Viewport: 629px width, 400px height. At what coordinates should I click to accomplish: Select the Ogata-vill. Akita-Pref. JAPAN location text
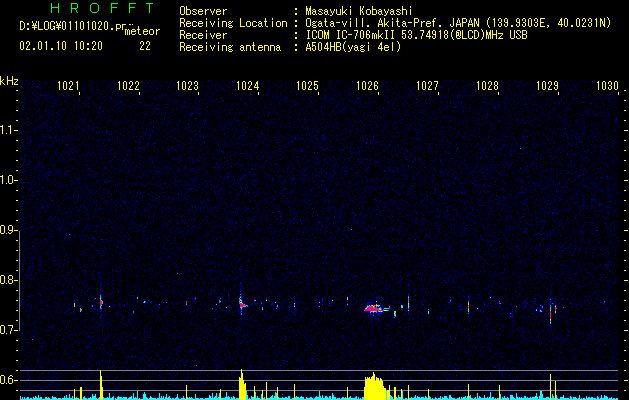(391, 24)
